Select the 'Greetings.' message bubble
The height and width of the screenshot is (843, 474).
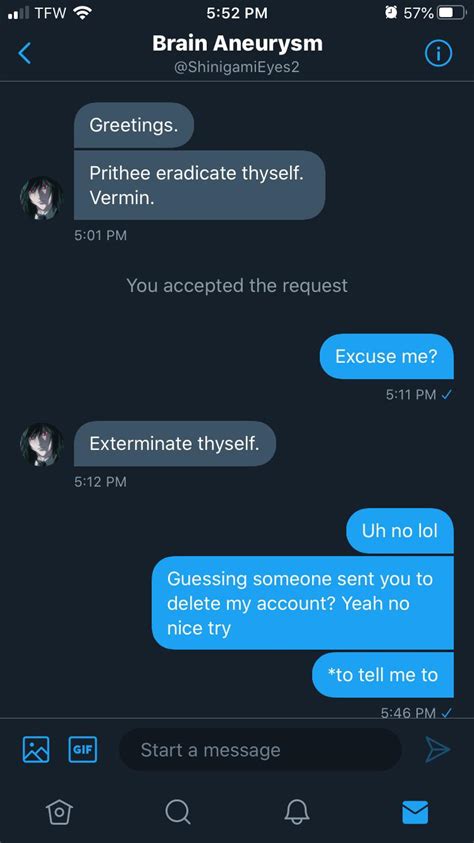pyautogui.click(x=134, y=125)
